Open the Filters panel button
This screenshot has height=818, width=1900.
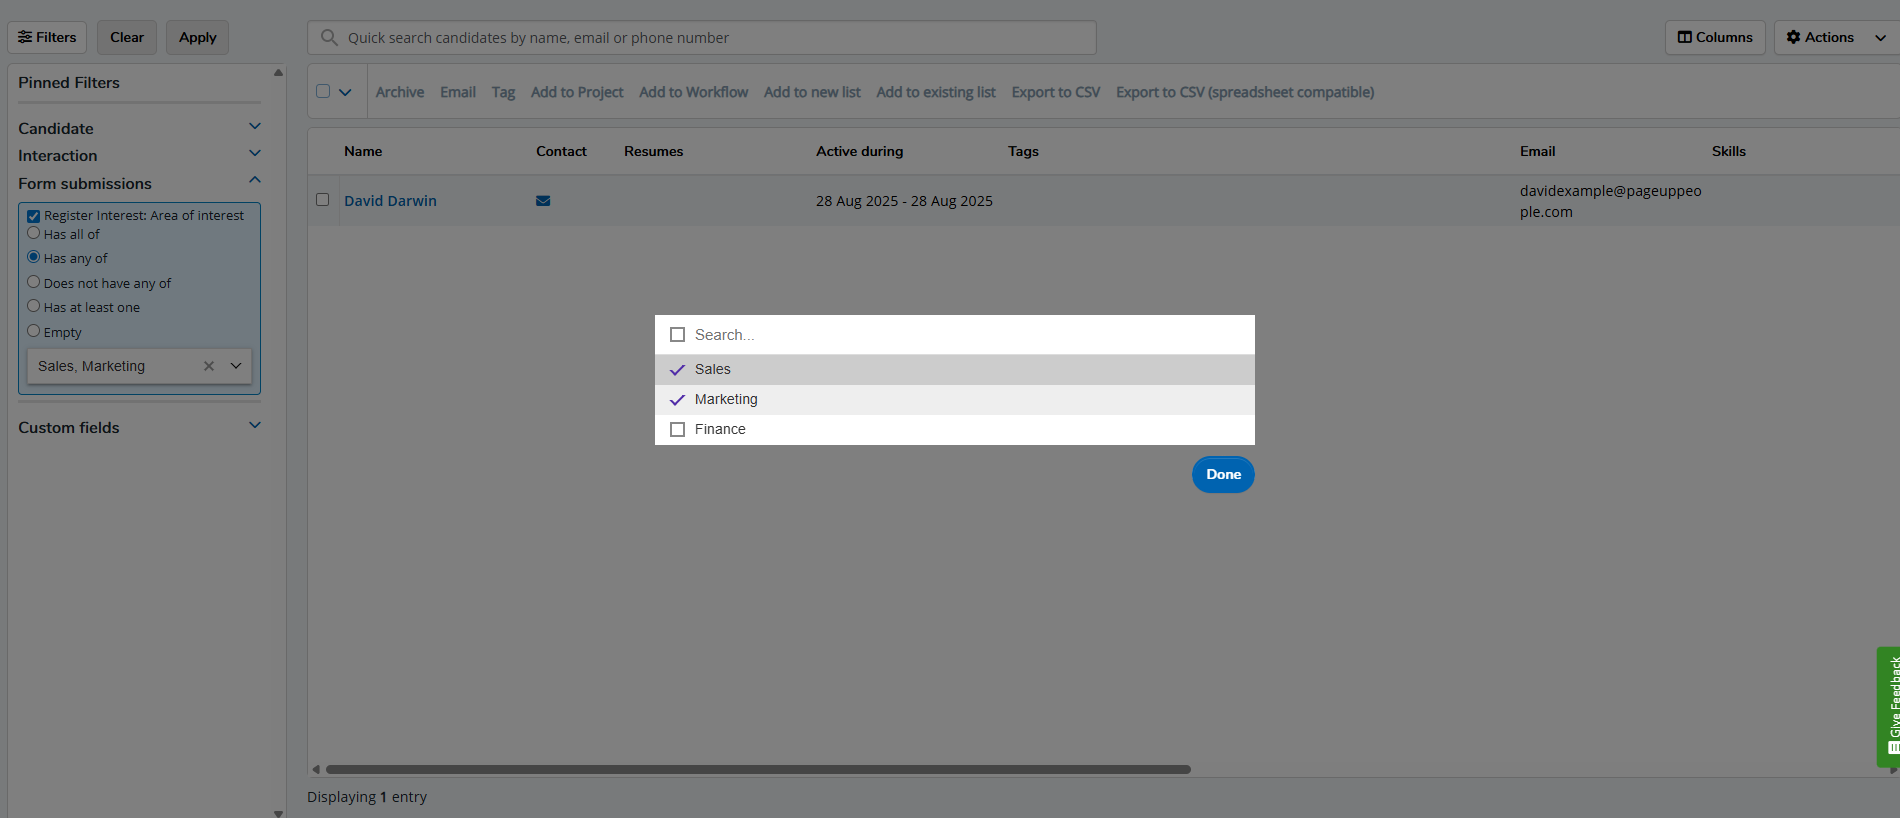tap(47, 37)
